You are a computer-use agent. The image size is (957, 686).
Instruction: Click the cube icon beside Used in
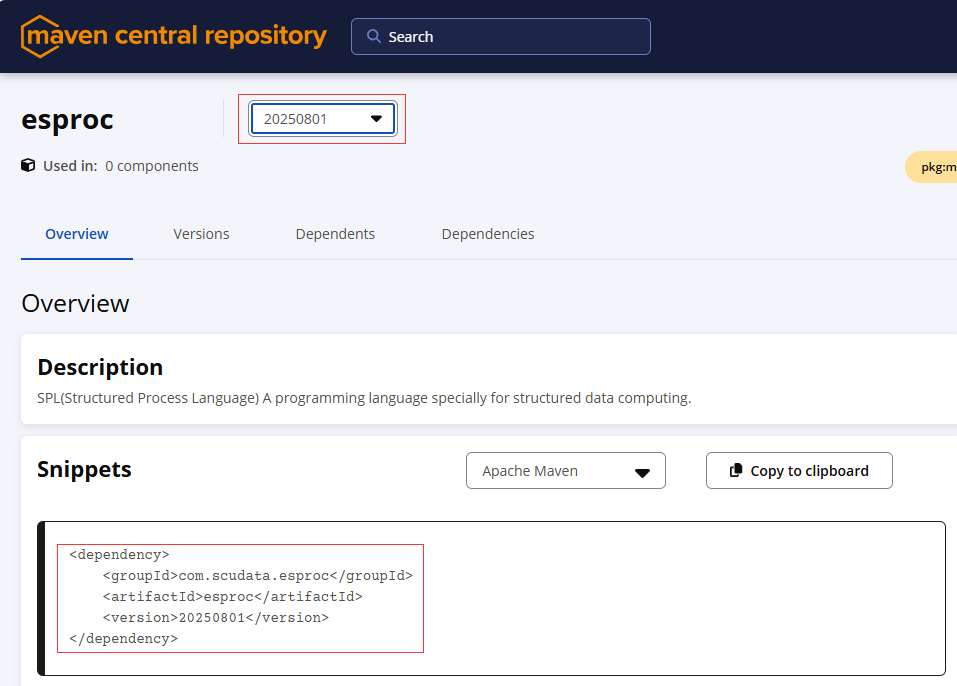click(28, 165)
